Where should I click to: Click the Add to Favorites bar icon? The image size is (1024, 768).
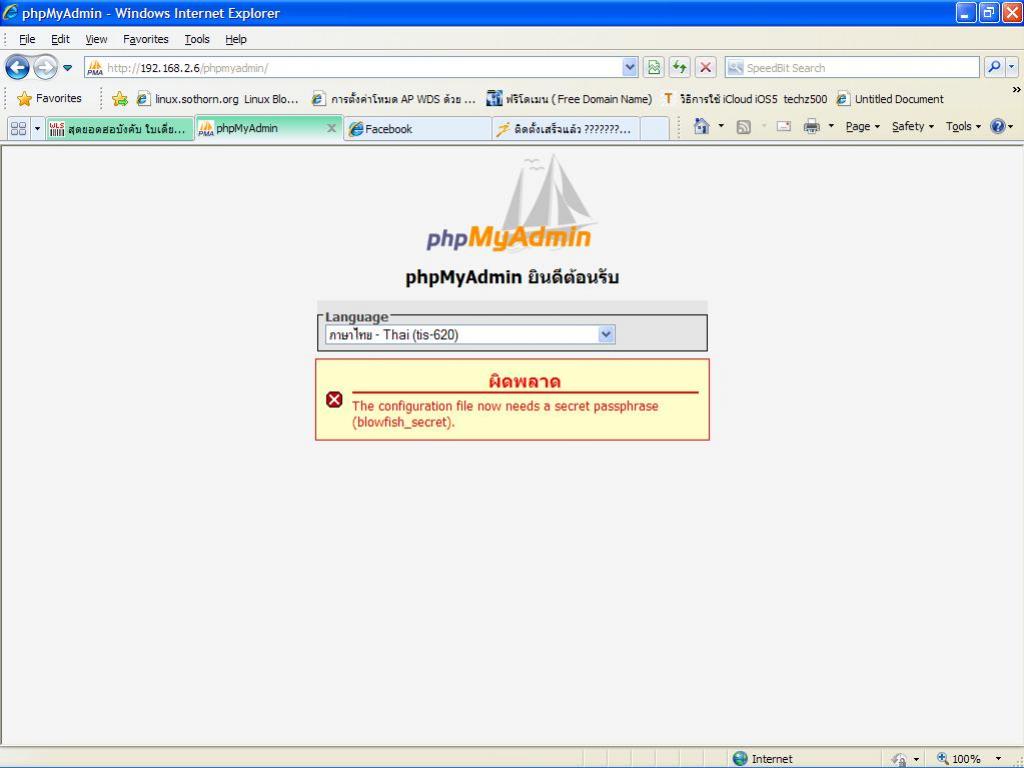click(120, 99)
